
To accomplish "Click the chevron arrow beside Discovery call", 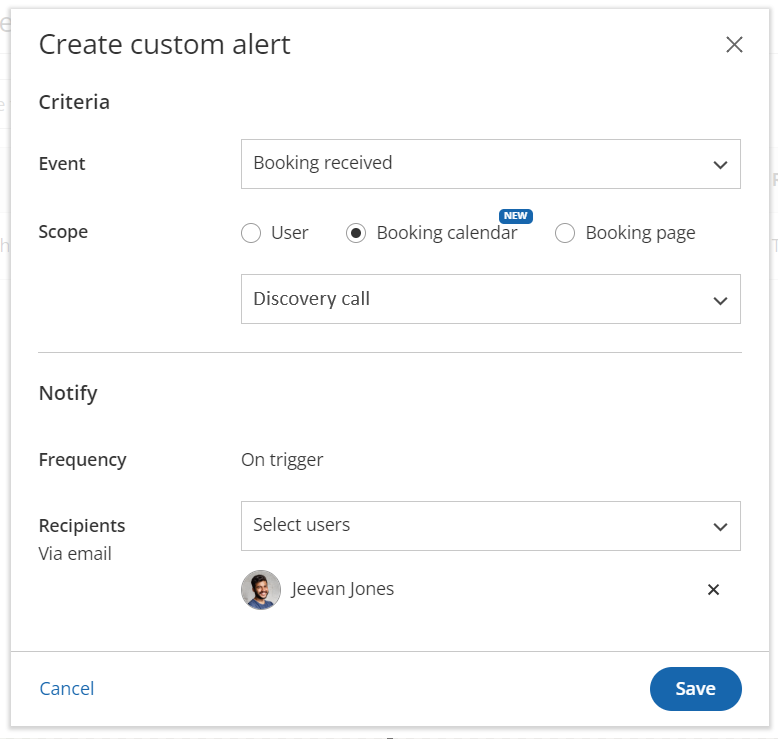I will point(720,300).
